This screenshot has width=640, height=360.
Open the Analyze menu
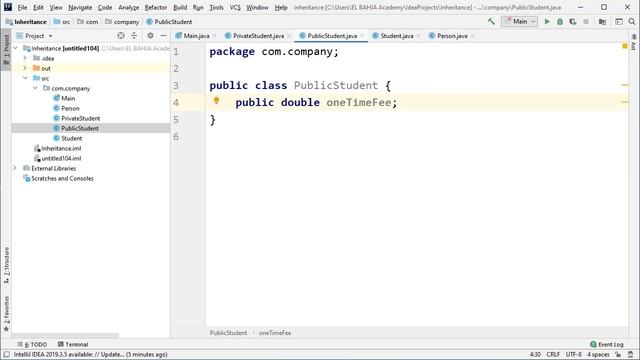click(129, 7)
